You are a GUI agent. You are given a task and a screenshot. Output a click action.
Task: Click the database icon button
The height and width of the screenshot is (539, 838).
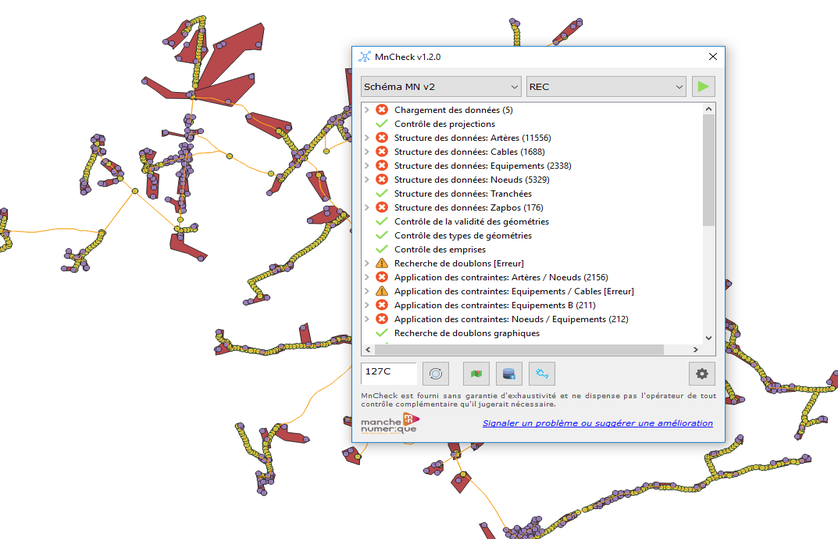510,374
